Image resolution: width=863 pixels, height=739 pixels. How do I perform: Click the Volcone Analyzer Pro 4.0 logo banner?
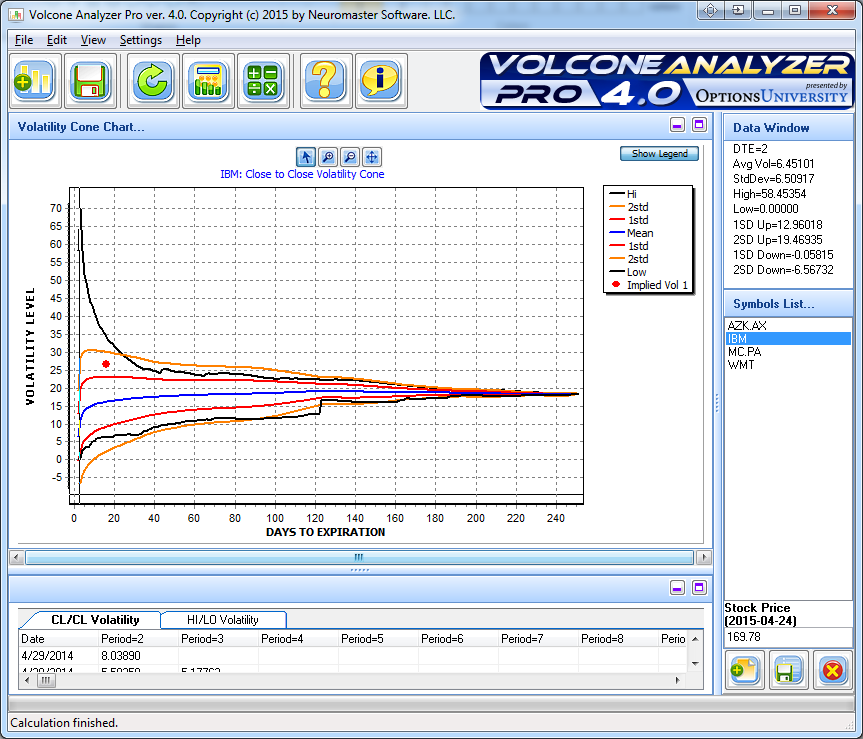point(667,80)
